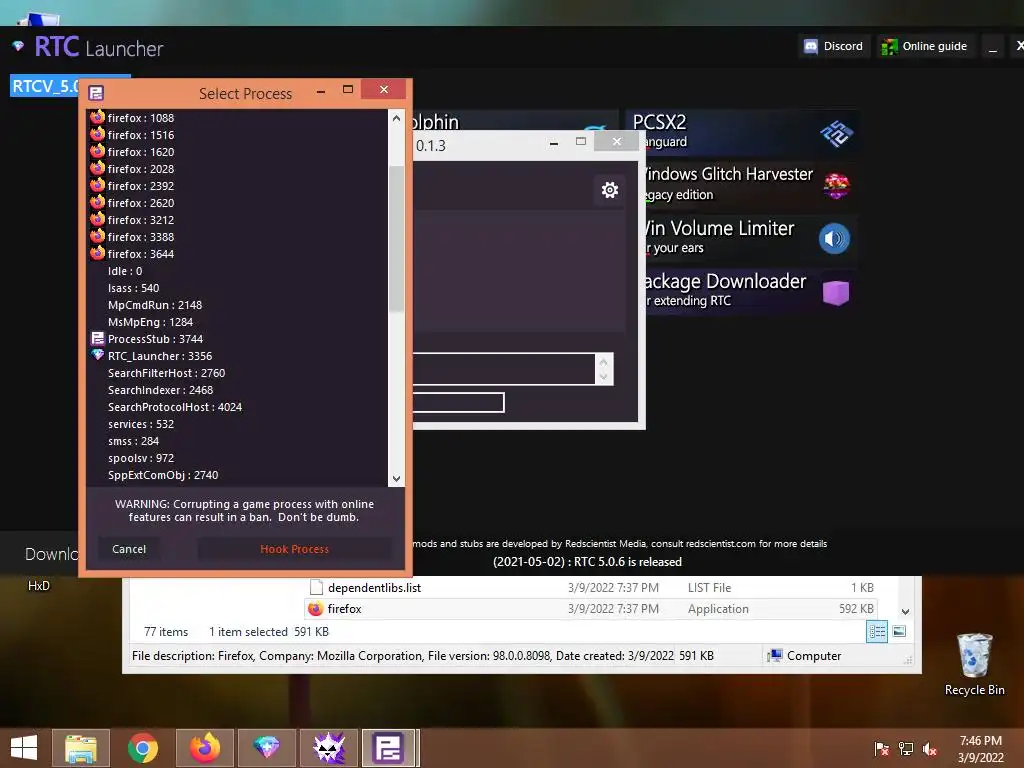Select ProcessStub : 3744 process entry
1024x768 pixels.
pos(238,339)
